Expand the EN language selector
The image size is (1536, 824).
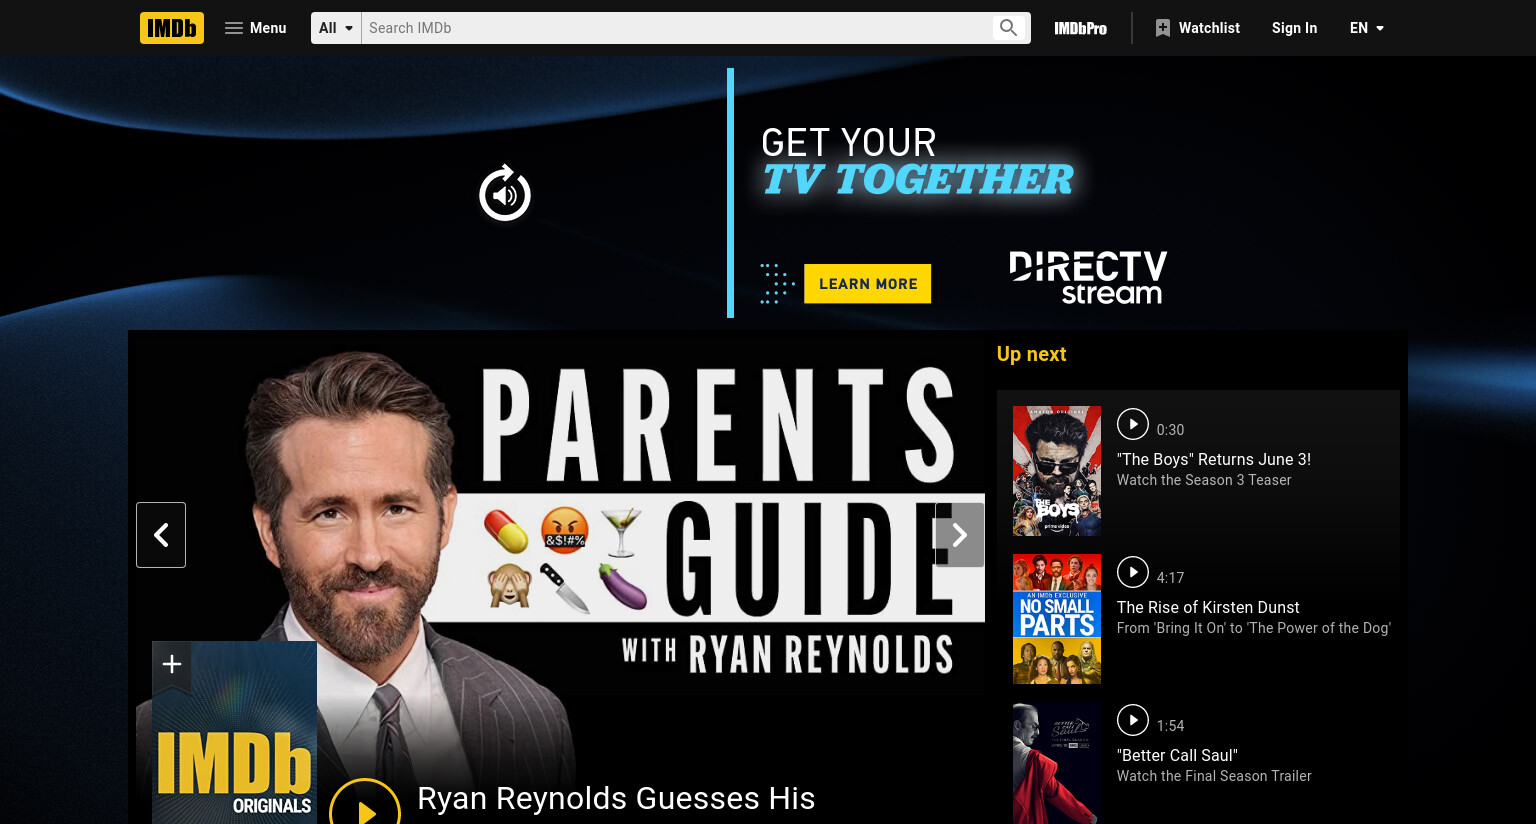[x=1366, y=28]
